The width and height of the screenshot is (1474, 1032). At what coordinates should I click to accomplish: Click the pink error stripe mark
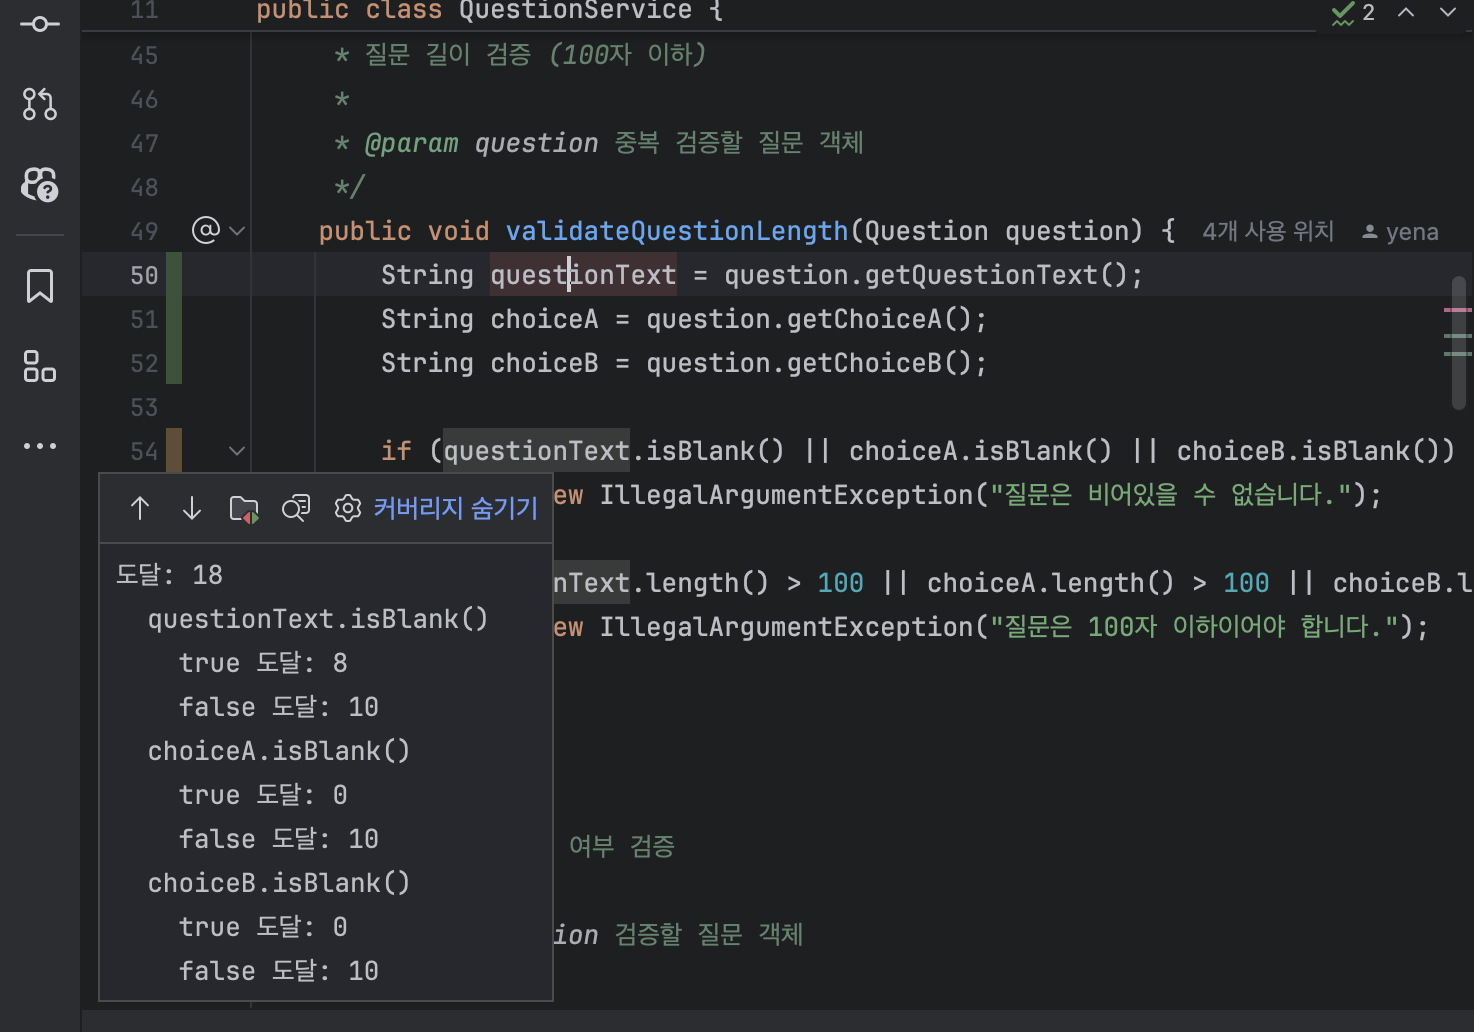coord(1457,310)
